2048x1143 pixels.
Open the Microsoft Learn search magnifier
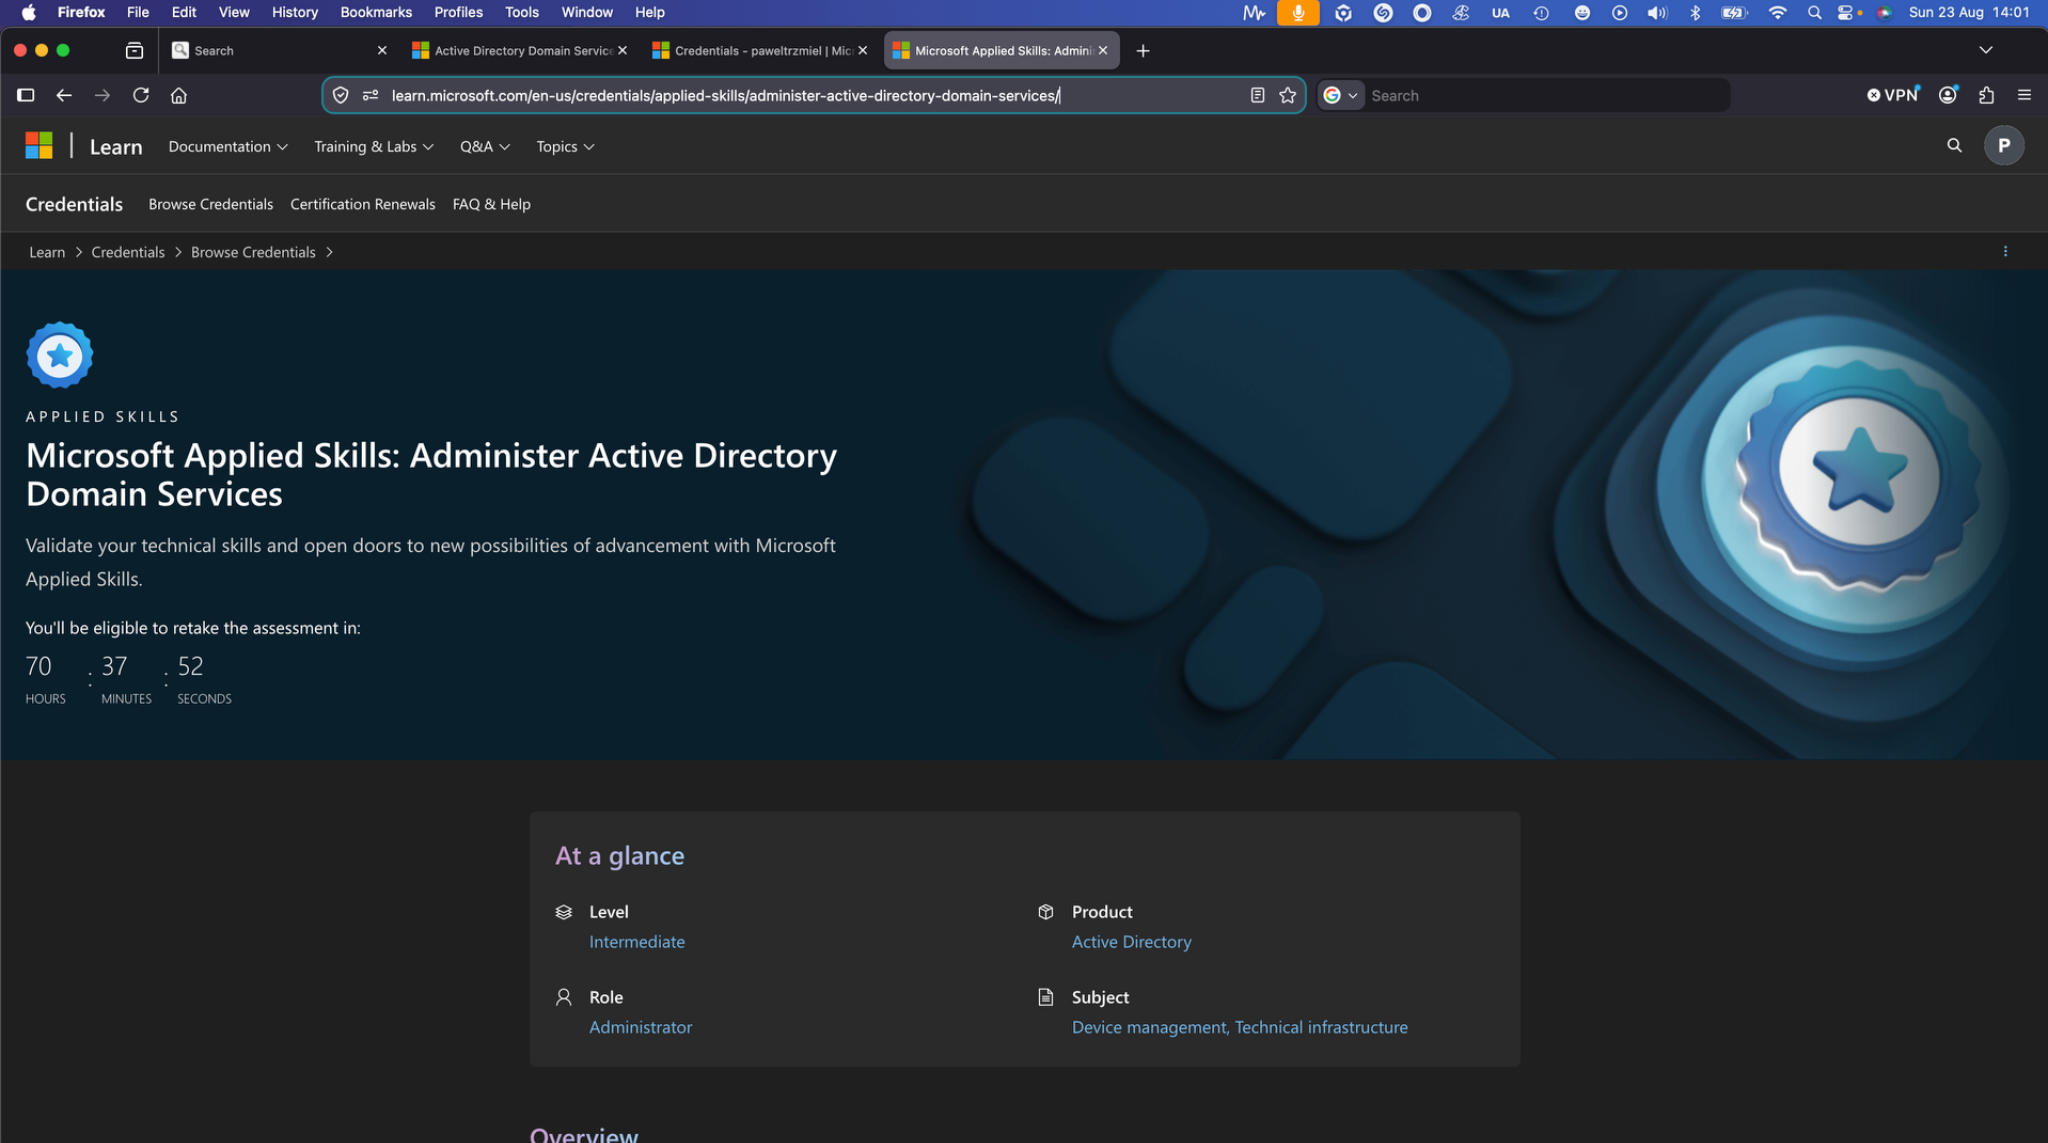pos(1954,146)
